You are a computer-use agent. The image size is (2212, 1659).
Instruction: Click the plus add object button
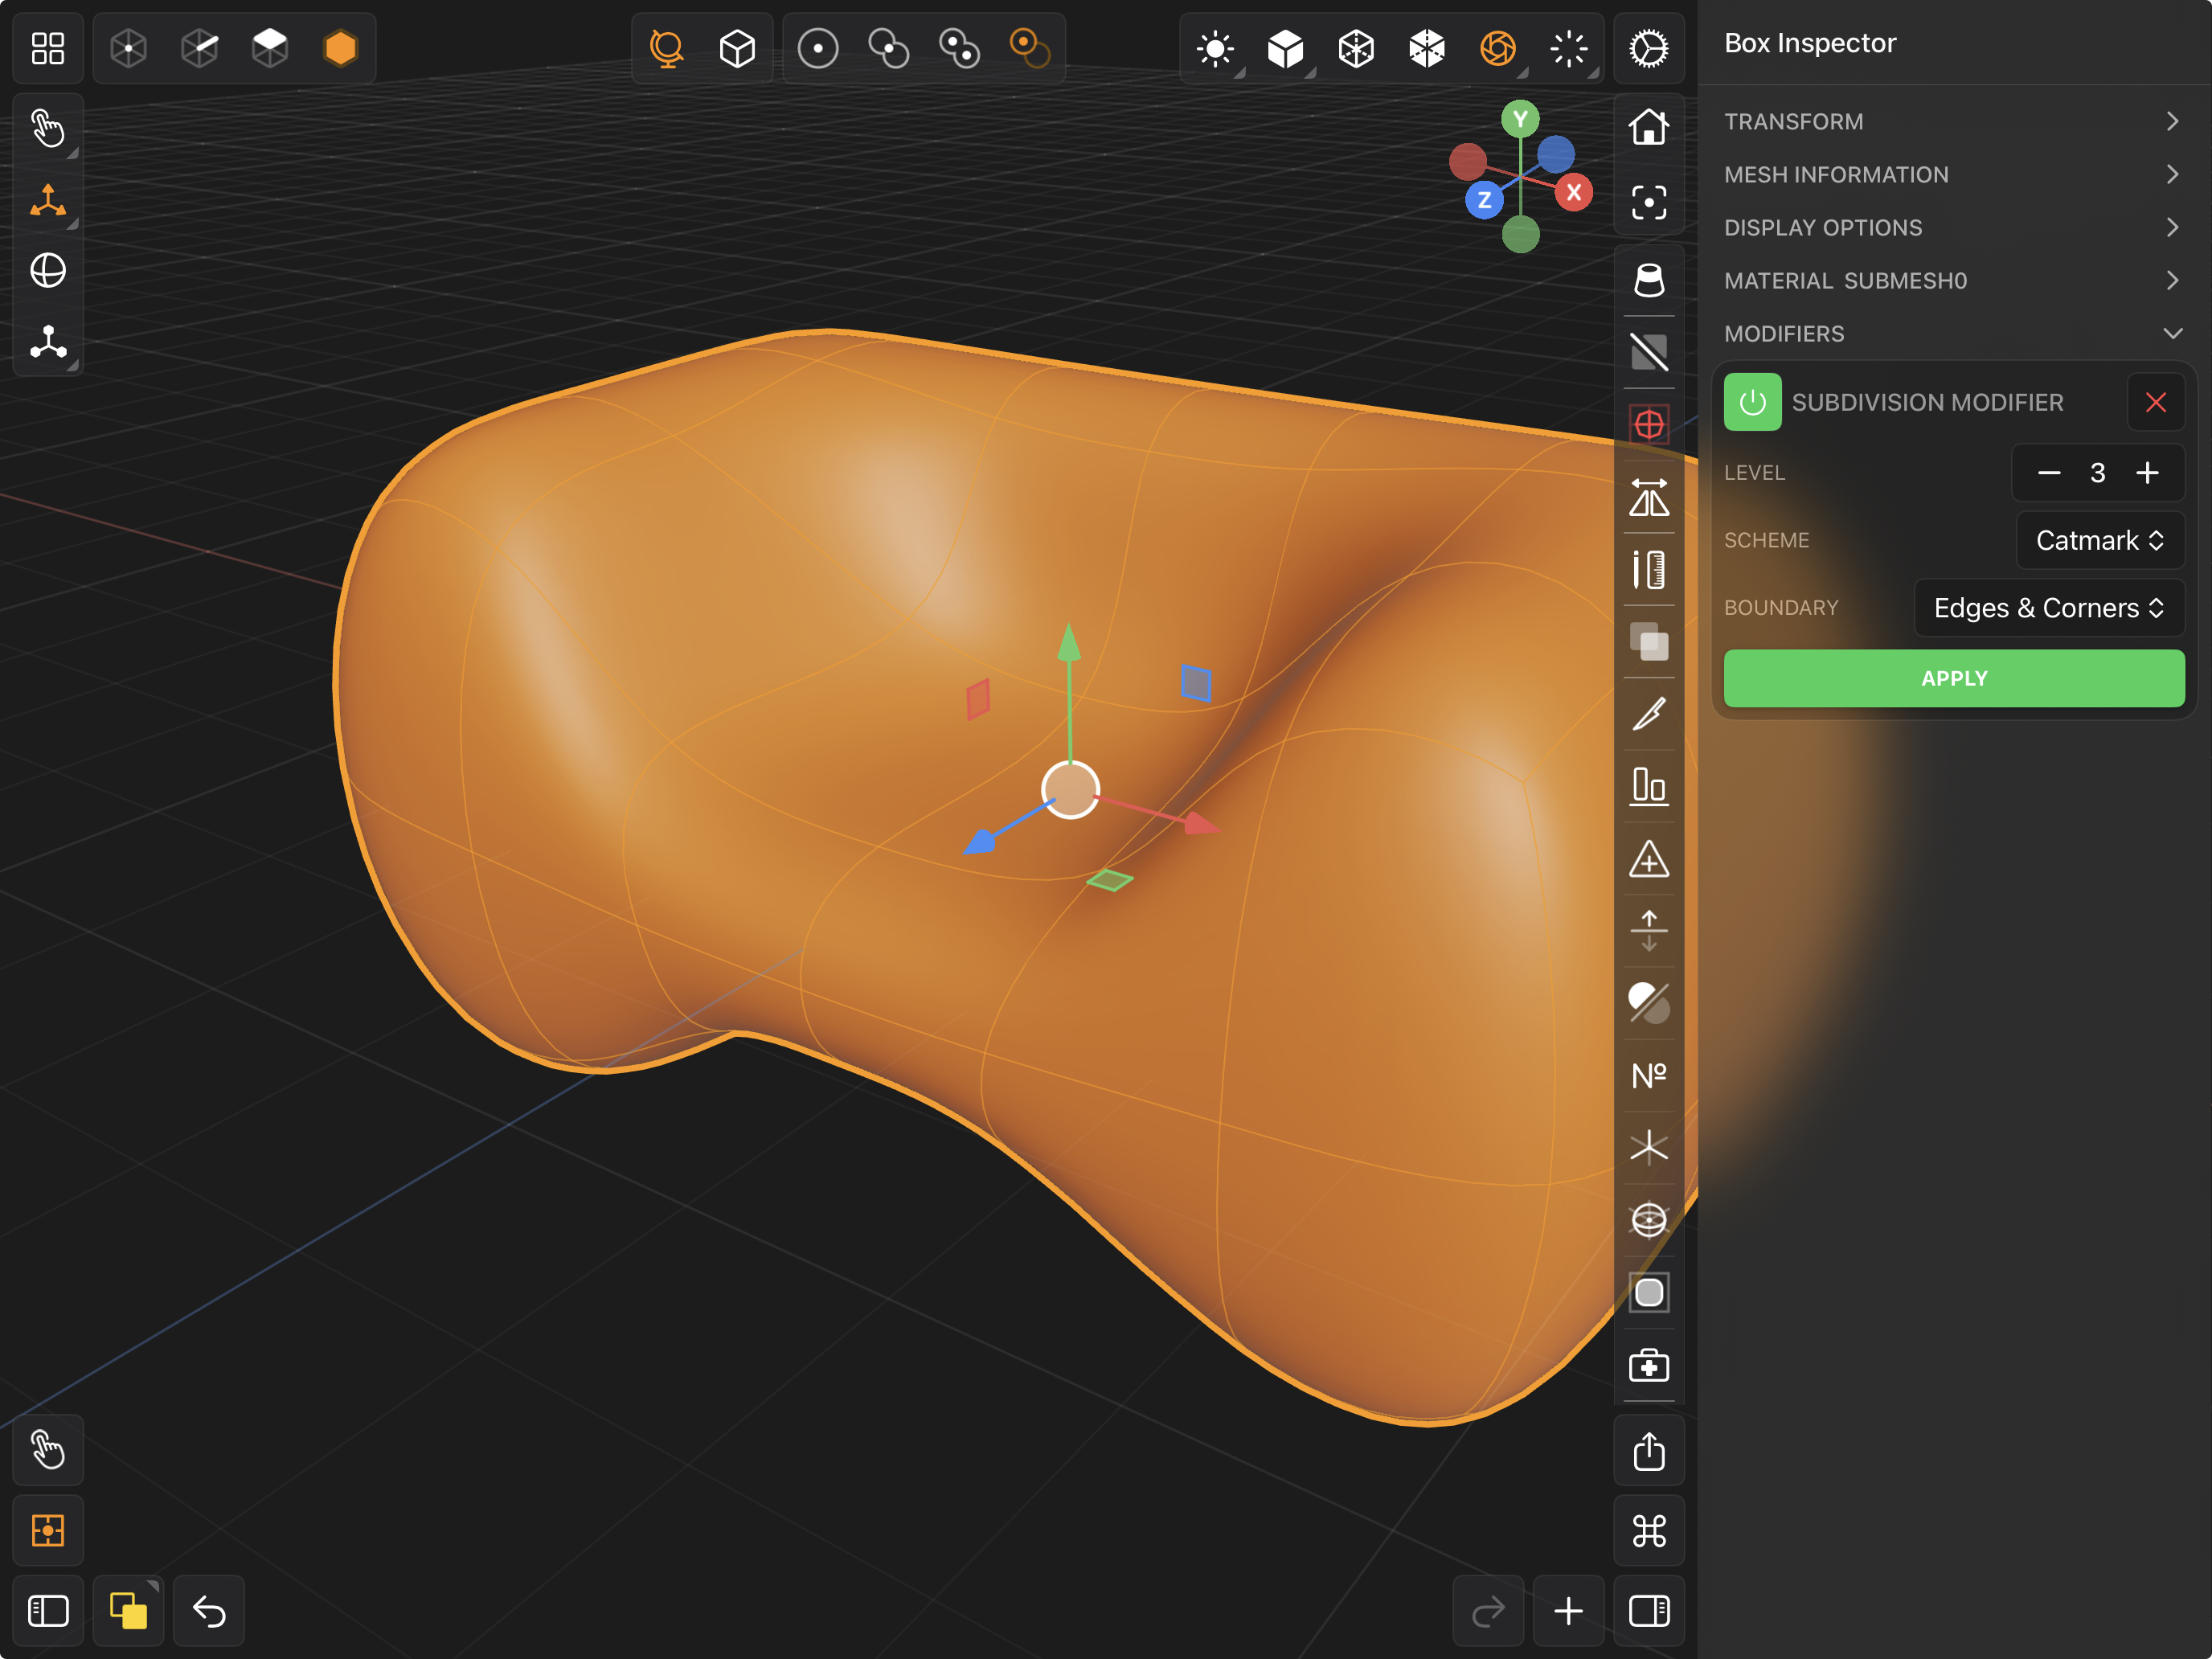pos(1568,1611)
